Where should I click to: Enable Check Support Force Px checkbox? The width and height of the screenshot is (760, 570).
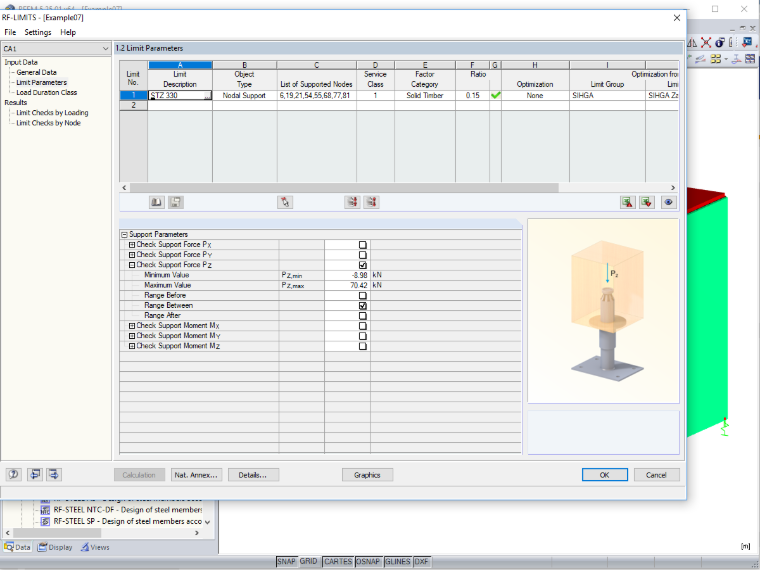[363, 245]
